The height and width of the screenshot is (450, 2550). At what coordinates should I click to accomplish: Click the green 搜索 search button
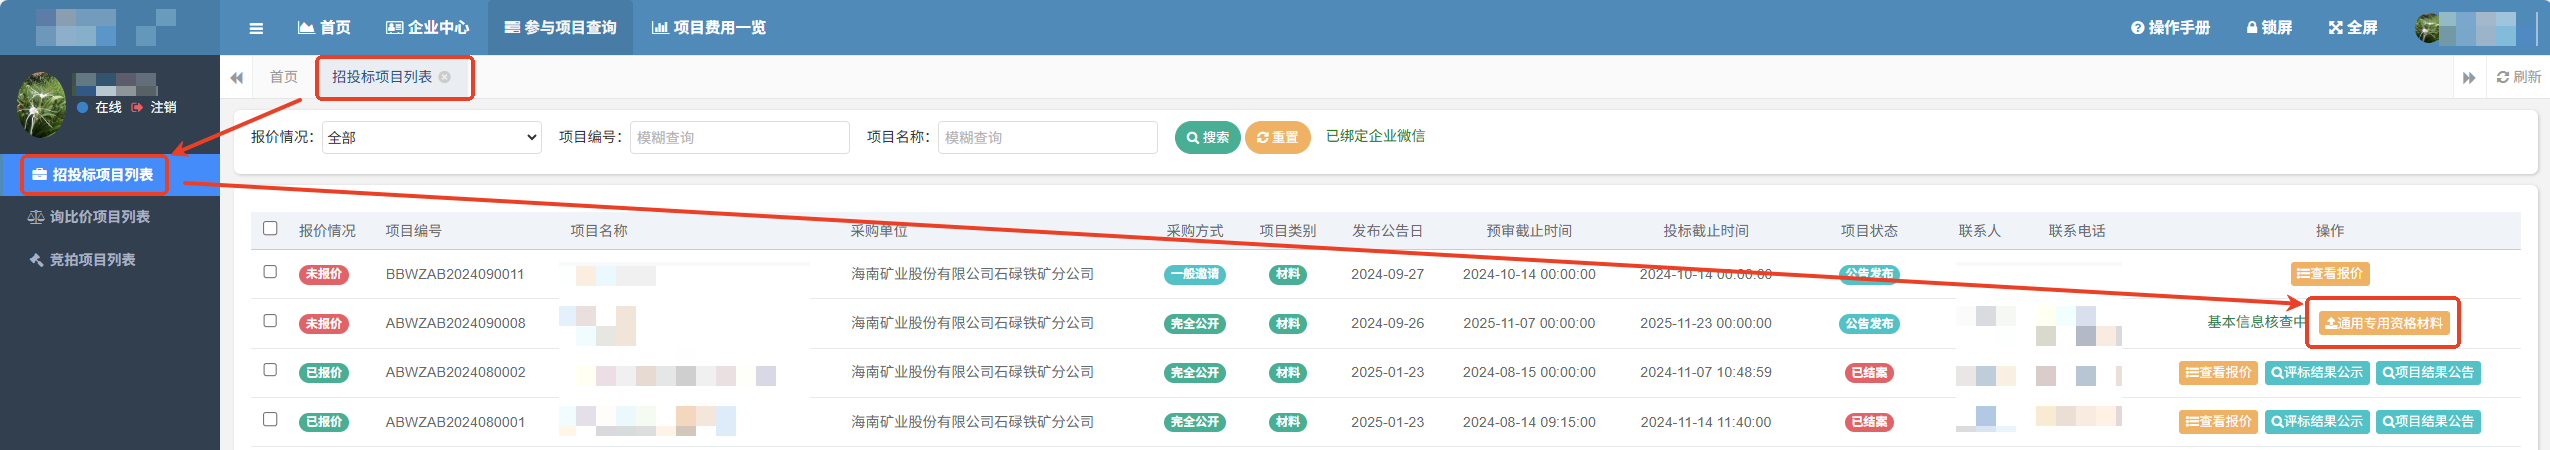coord(1207,137)
